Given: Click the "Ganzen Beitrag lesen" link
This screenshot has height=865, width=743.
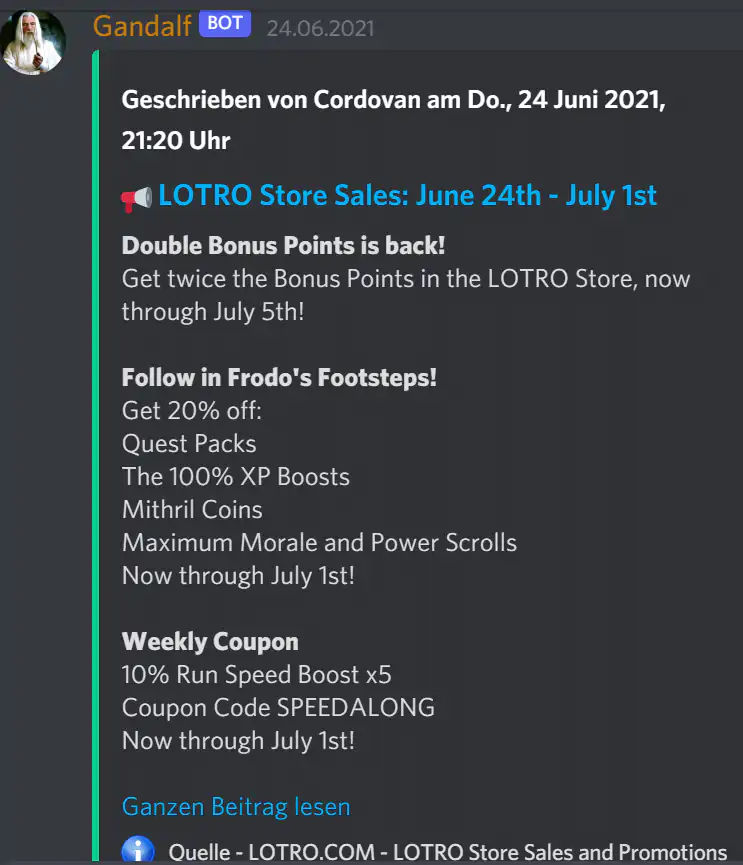Looking at the screenshot, I should click(x=235, y=806).
